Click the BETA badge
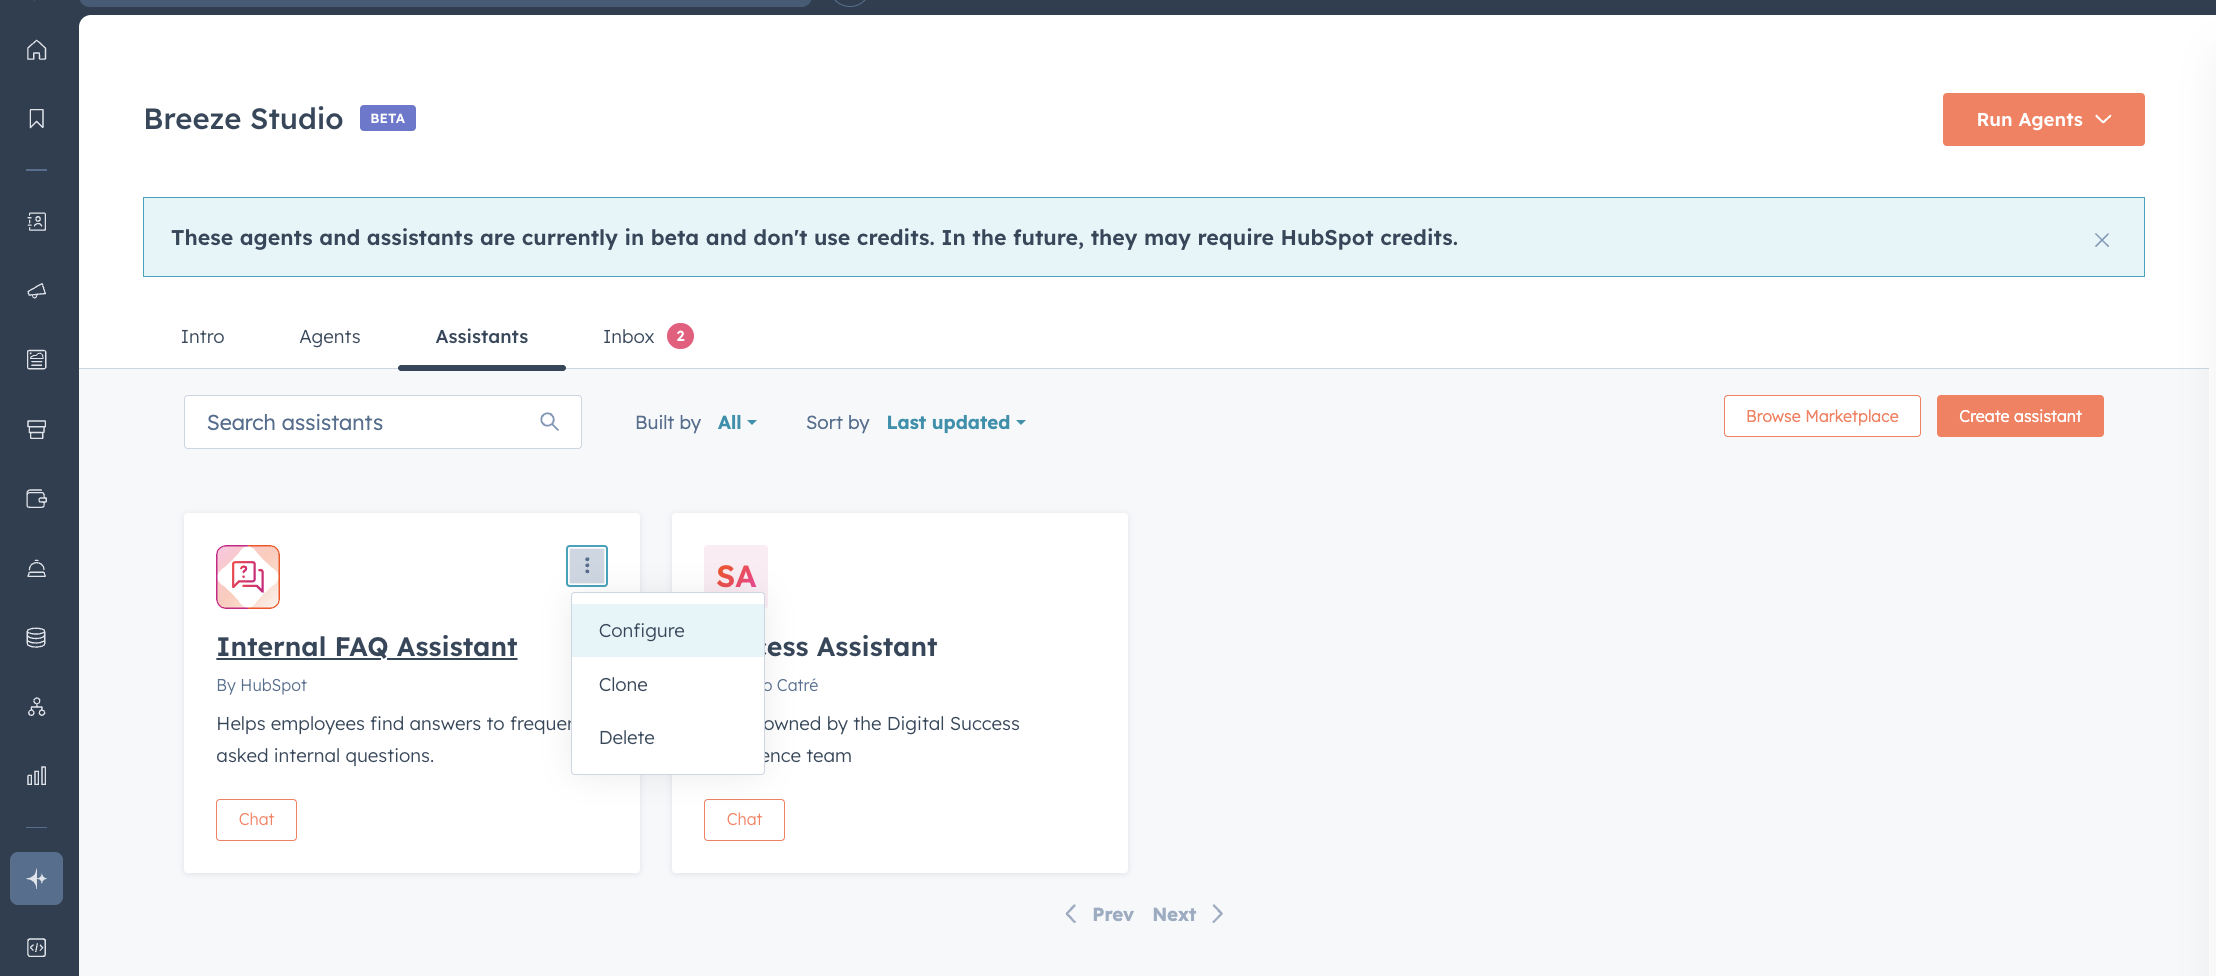Screen dimensions: 2216x976 coord(388,118)
